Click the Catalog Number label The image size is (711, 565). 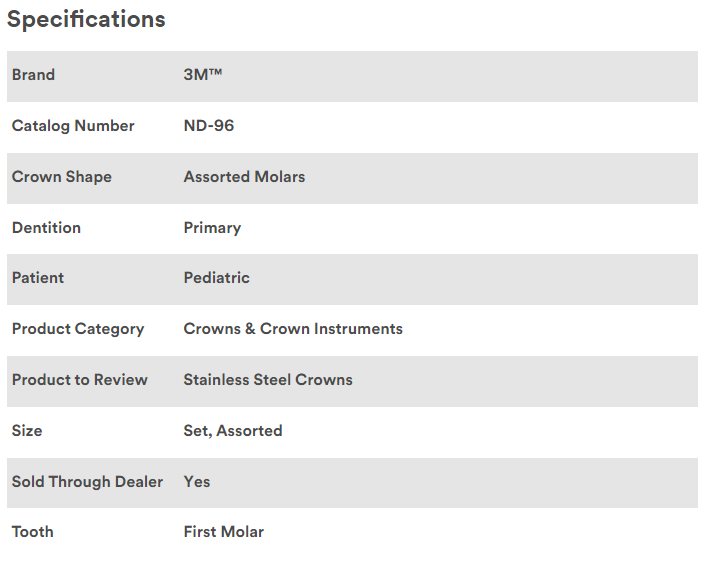click(73, 126)
